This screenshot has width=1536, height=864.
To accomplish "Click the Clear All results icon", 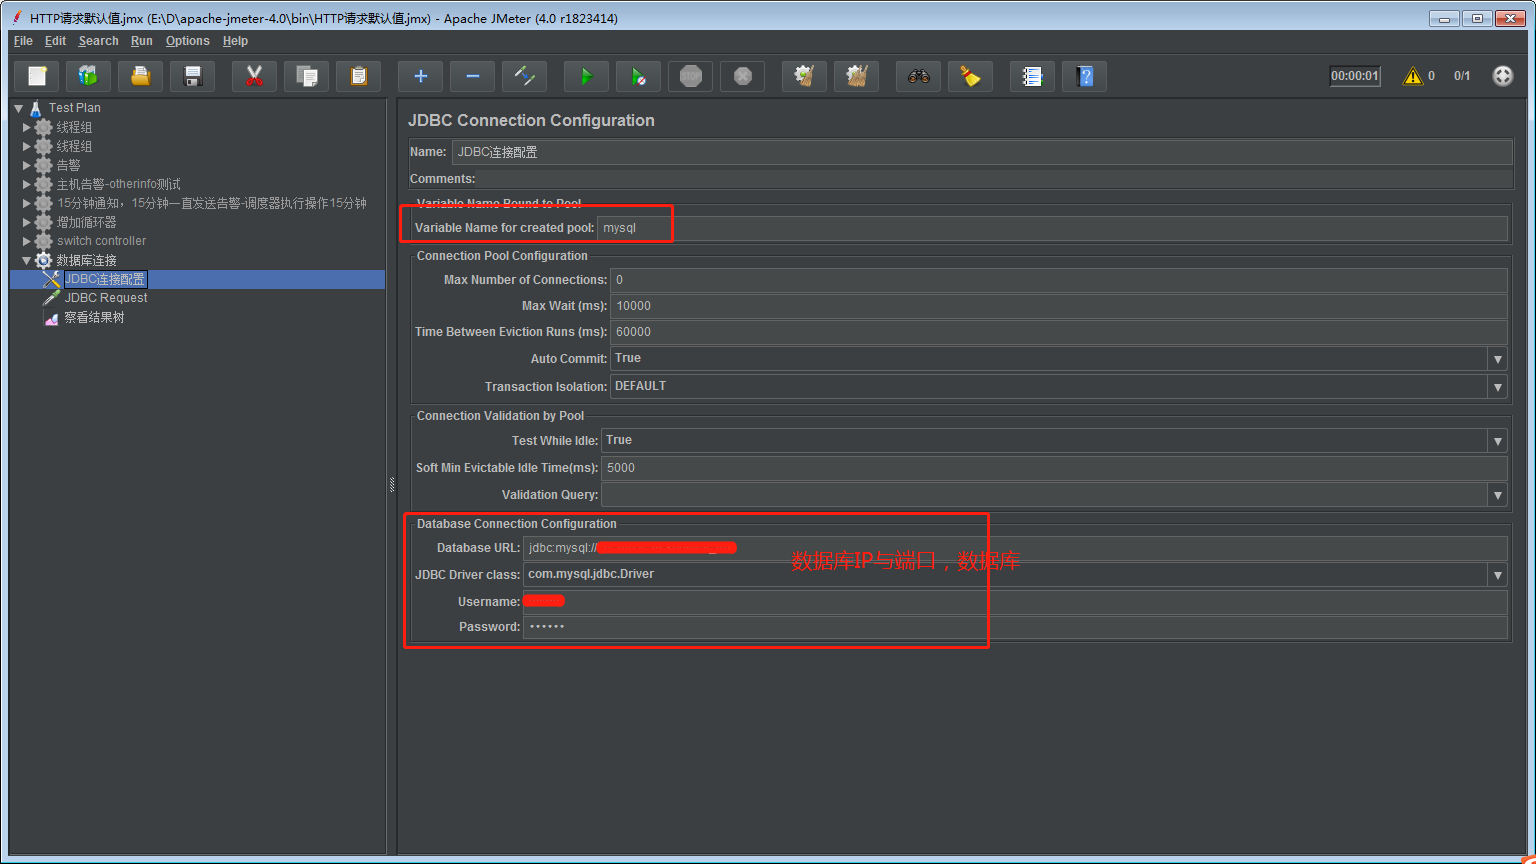I will [857, 76].
